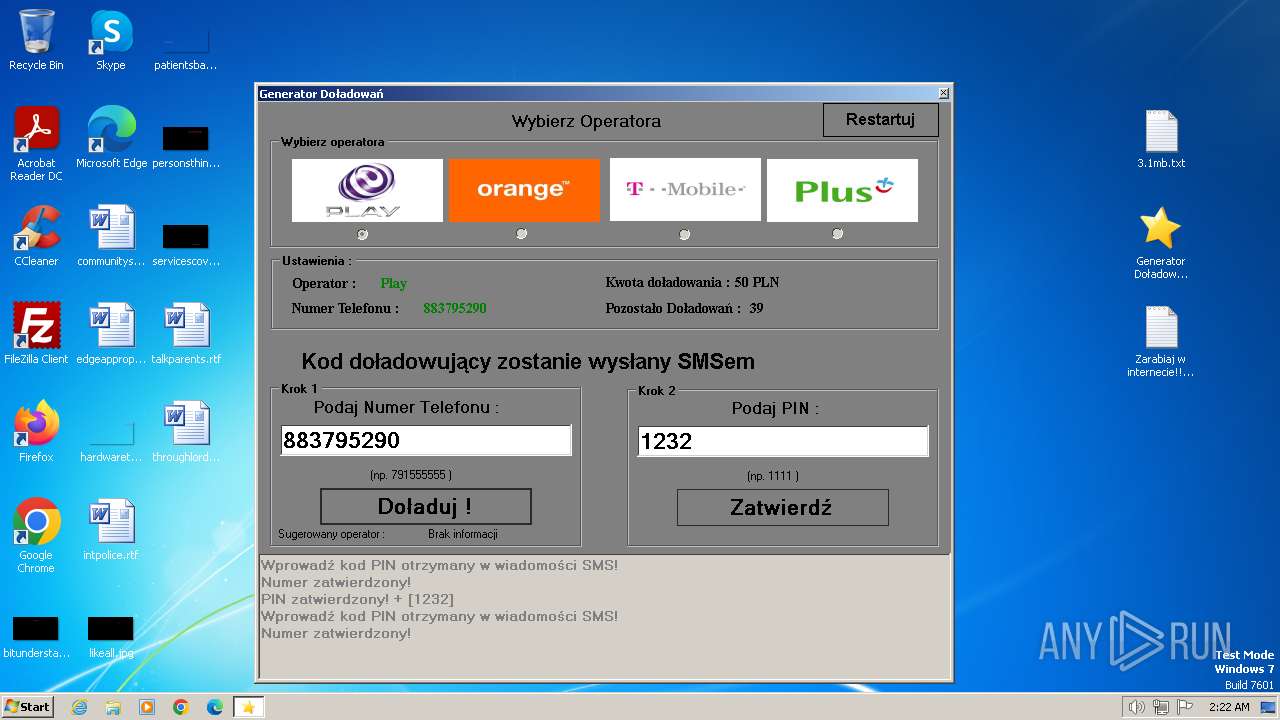Click green phone number 883795290 in settings

[x=455, y=308]
